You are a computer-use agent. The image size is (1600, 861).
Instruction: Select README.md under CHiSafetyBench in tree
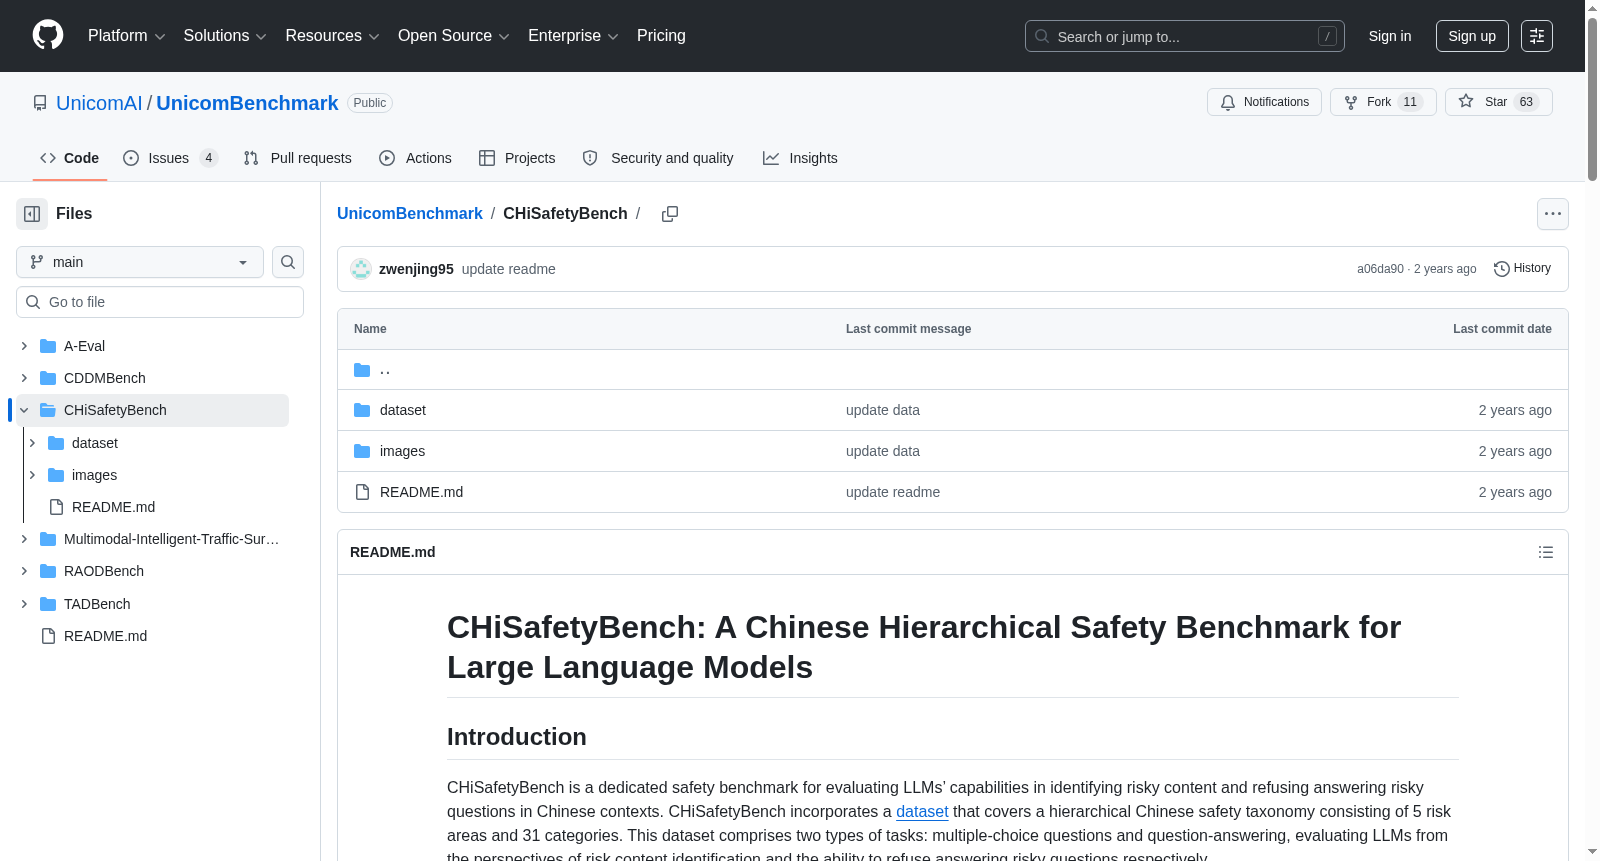click(x=113, y=507)
